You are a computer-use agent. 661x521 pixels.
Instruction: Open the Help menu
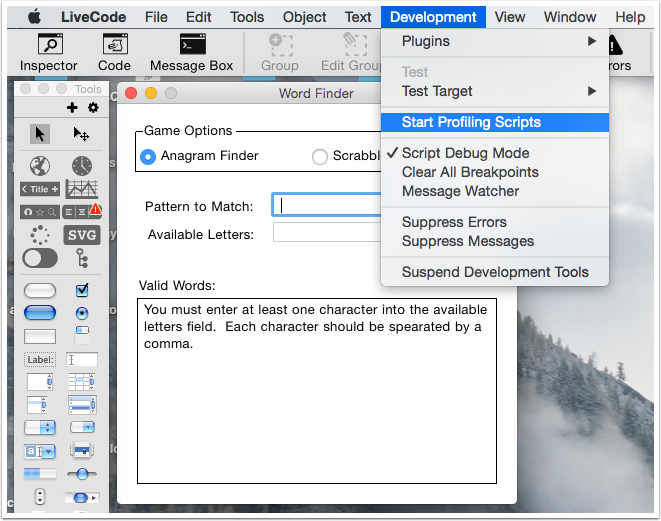(630, 17)
